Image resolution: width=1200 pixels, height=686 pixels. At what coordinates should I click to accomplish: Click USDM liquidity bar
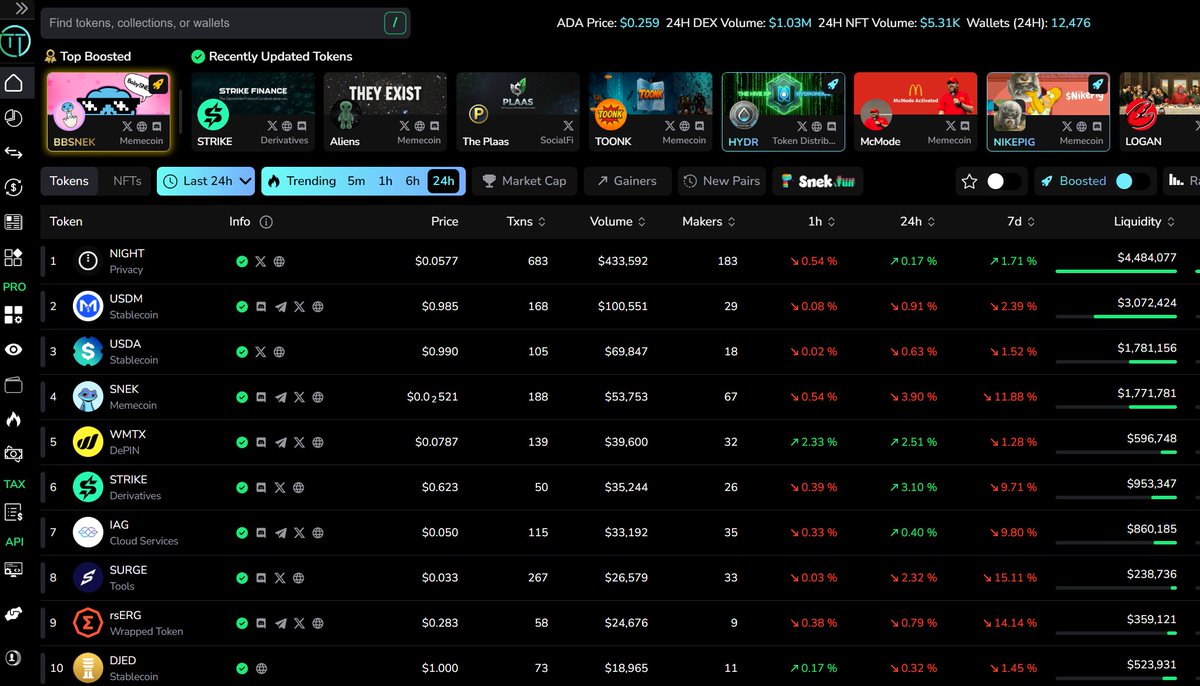pos(1116,316)
